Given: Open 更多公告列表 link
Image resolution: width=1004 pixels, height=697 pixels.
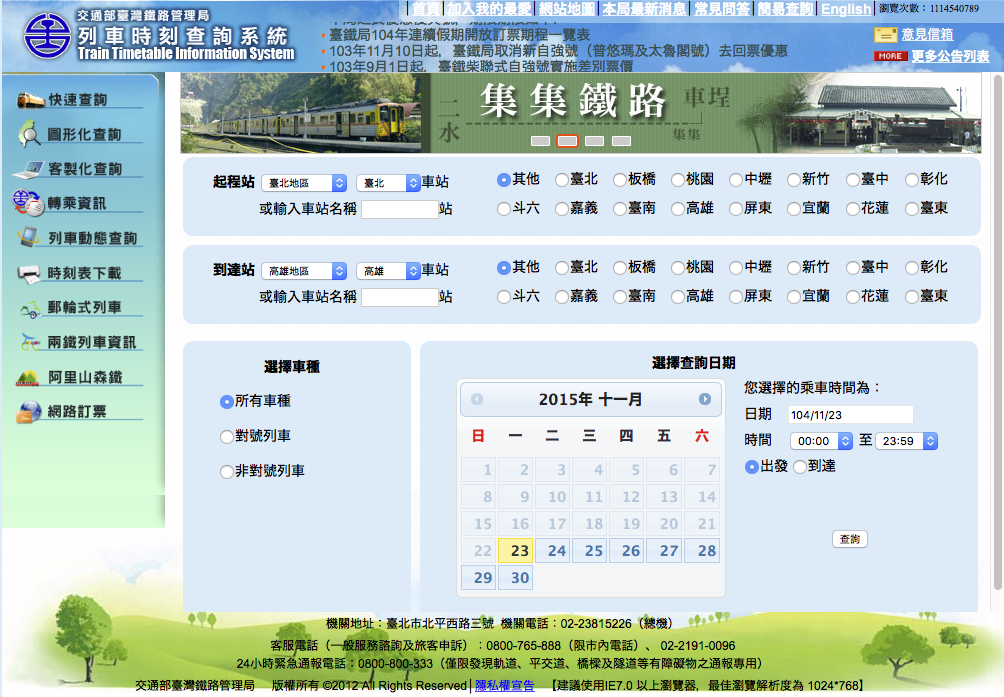Looking at the screenshot, I should (x=950, y=56).
